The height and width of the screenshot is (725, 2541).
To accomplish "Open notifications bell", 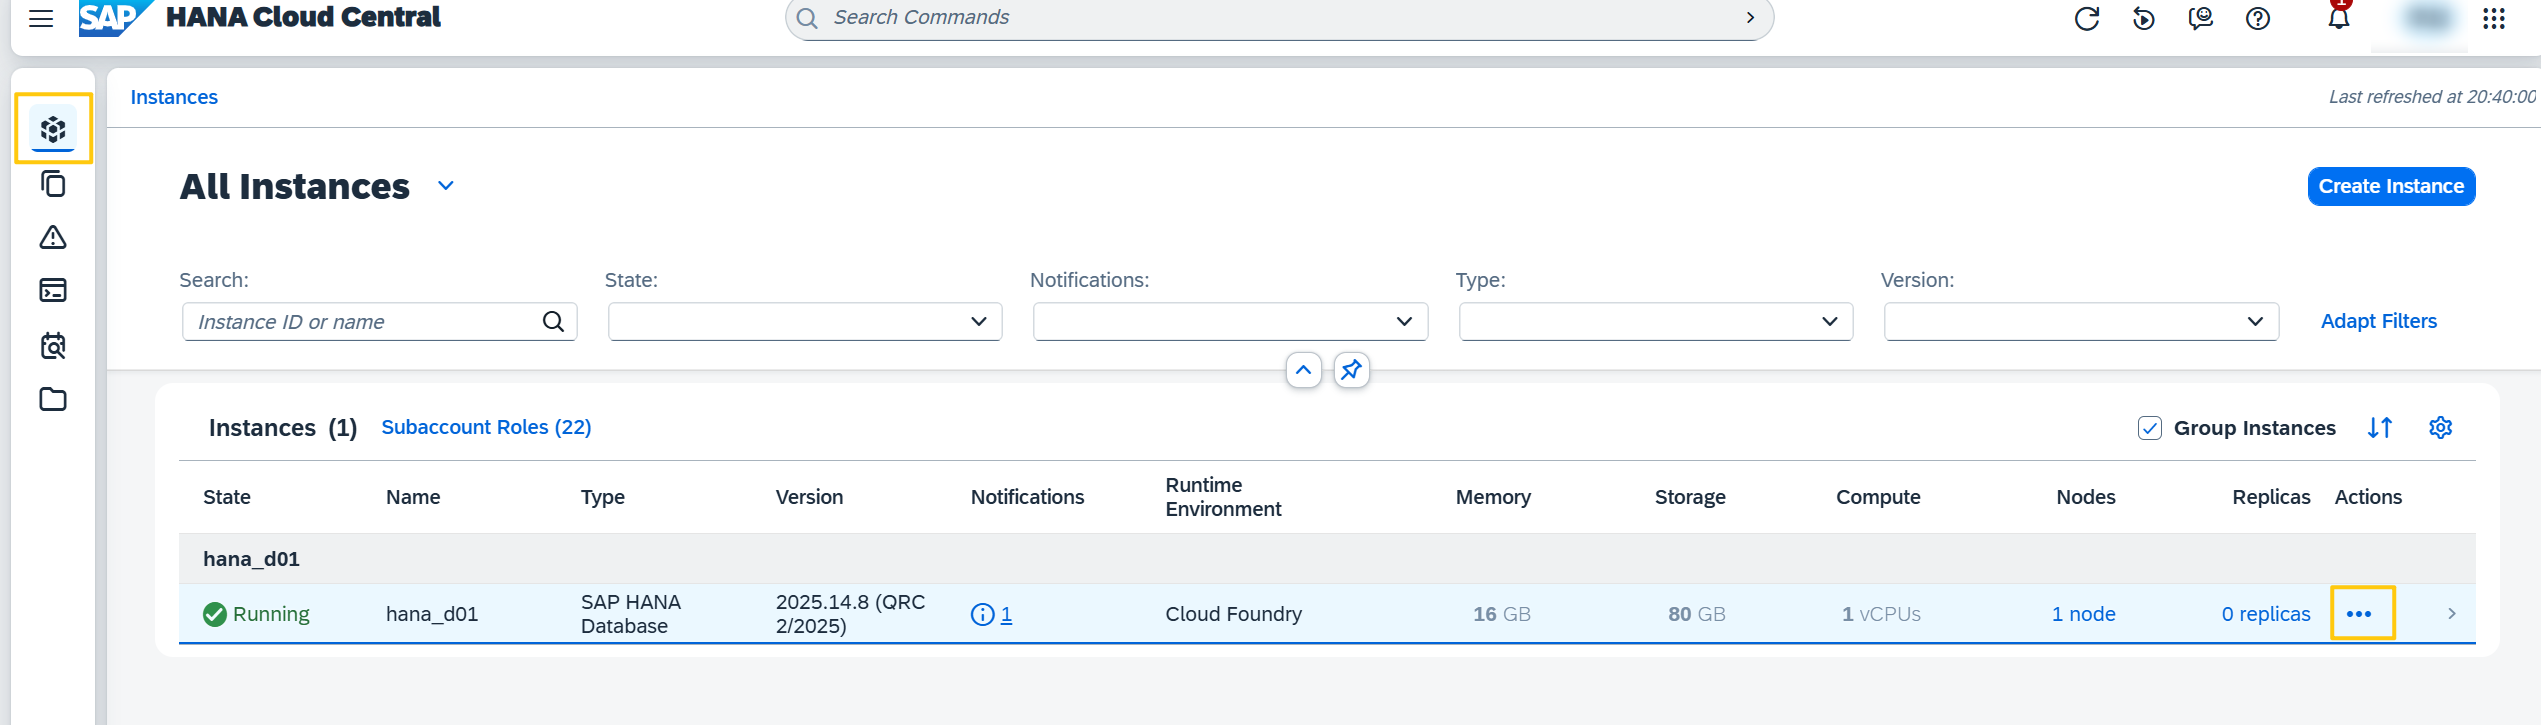I will 2339,18.
